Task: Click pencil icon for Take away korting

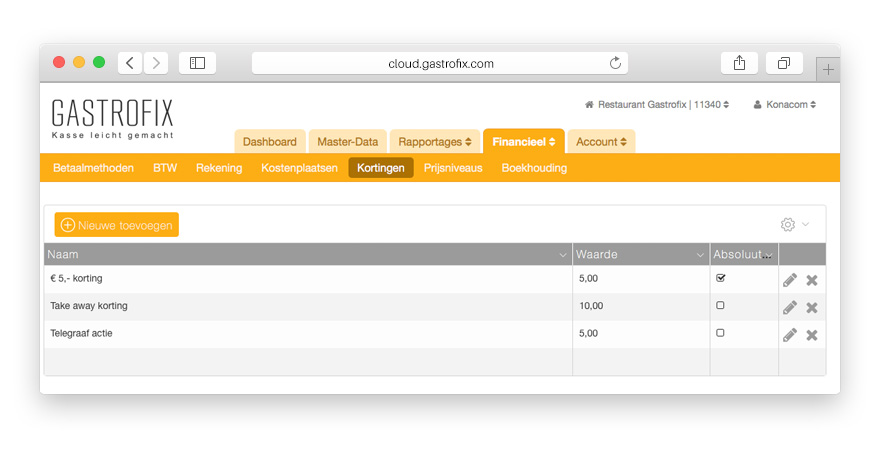Action: [790, 307]
